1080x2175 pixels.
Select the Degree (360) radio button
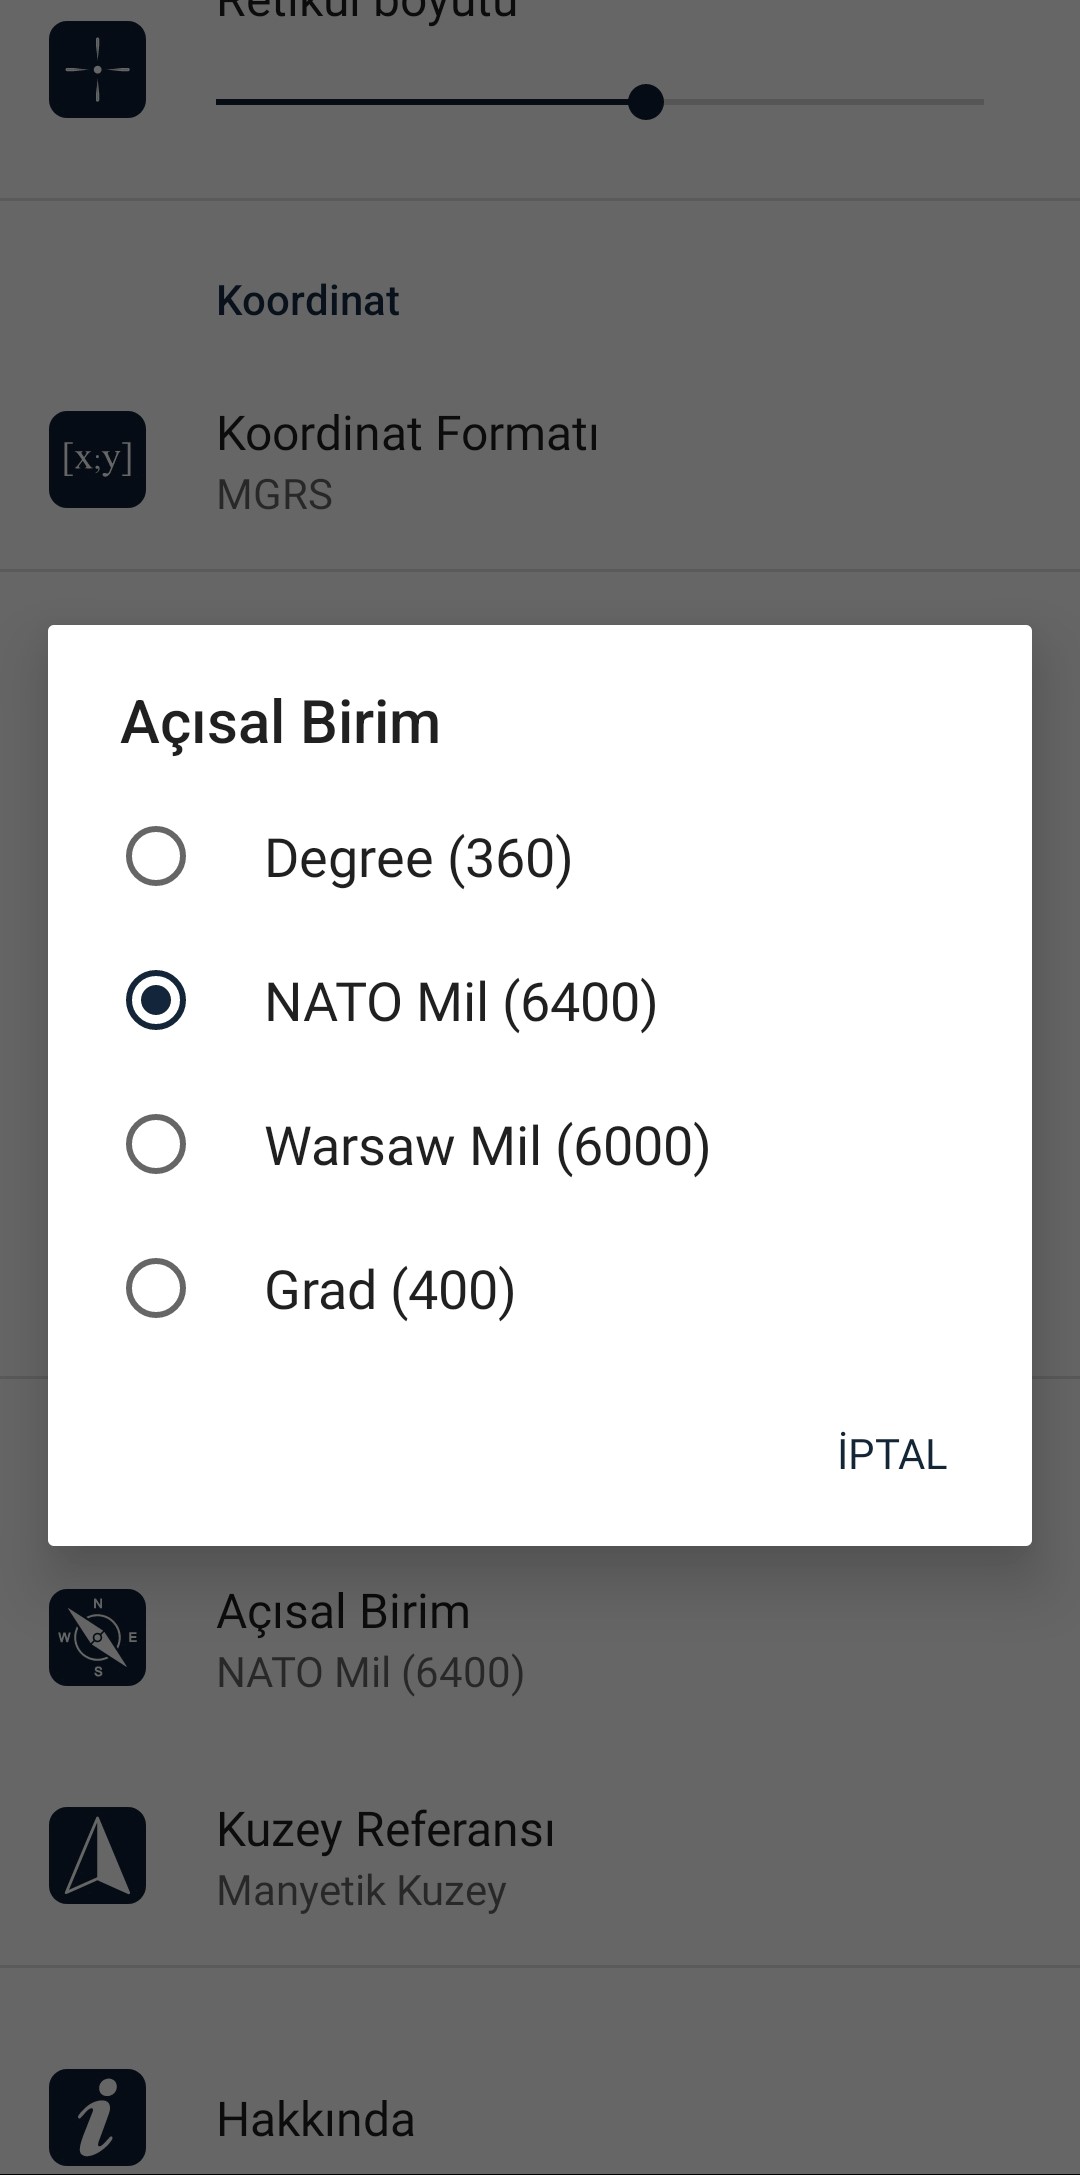156,856
